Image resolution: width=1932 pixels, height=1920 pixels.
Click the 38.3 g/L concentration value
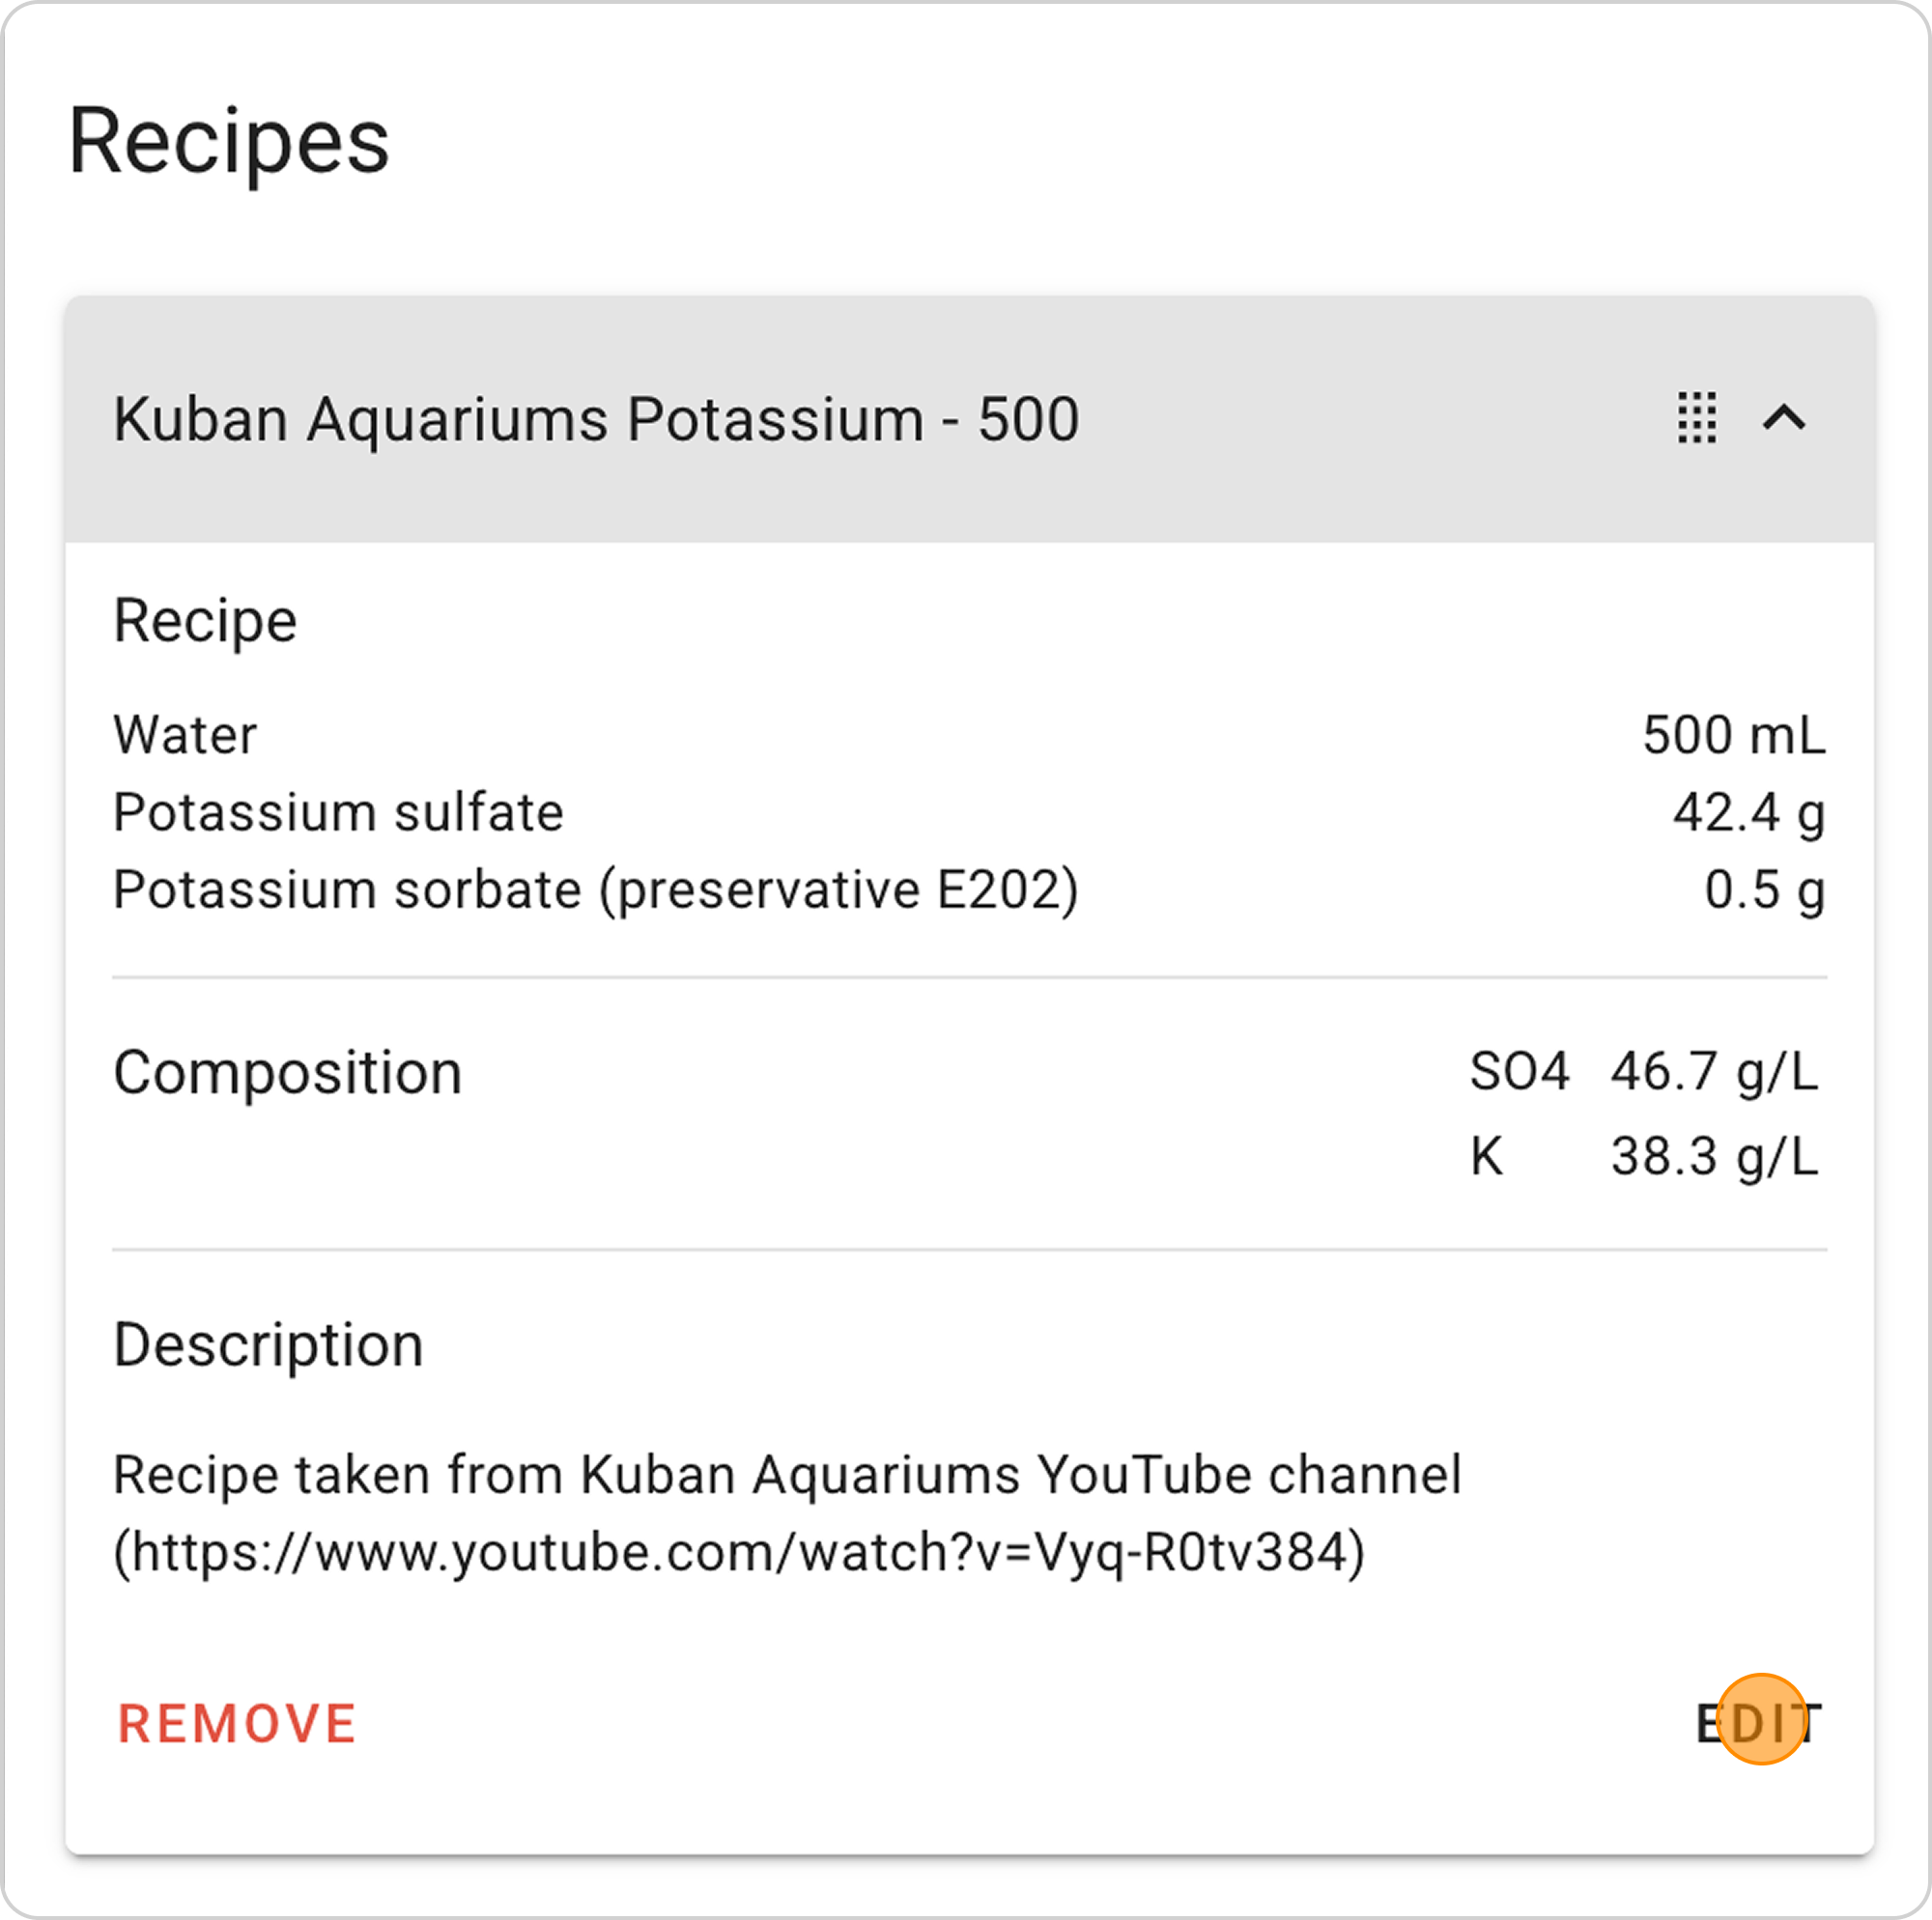click(x=1714, y=1157)
